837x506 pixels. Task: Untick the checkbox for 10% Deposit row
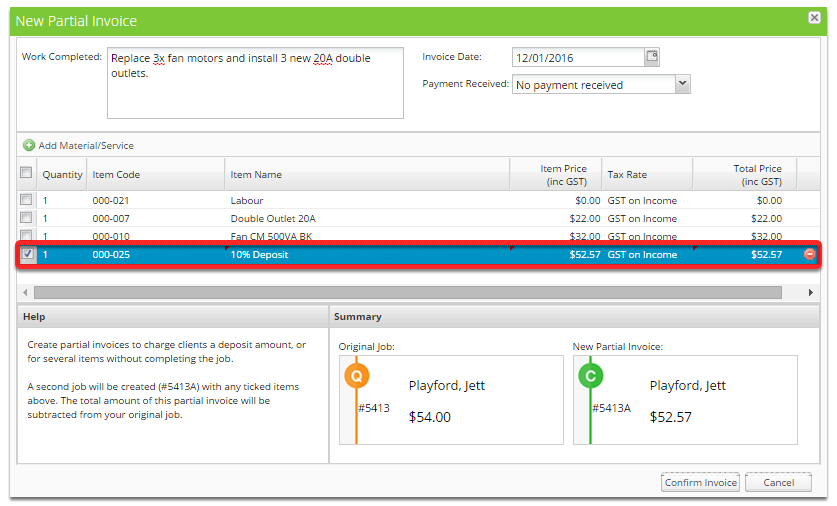click(x=28, y=254)
